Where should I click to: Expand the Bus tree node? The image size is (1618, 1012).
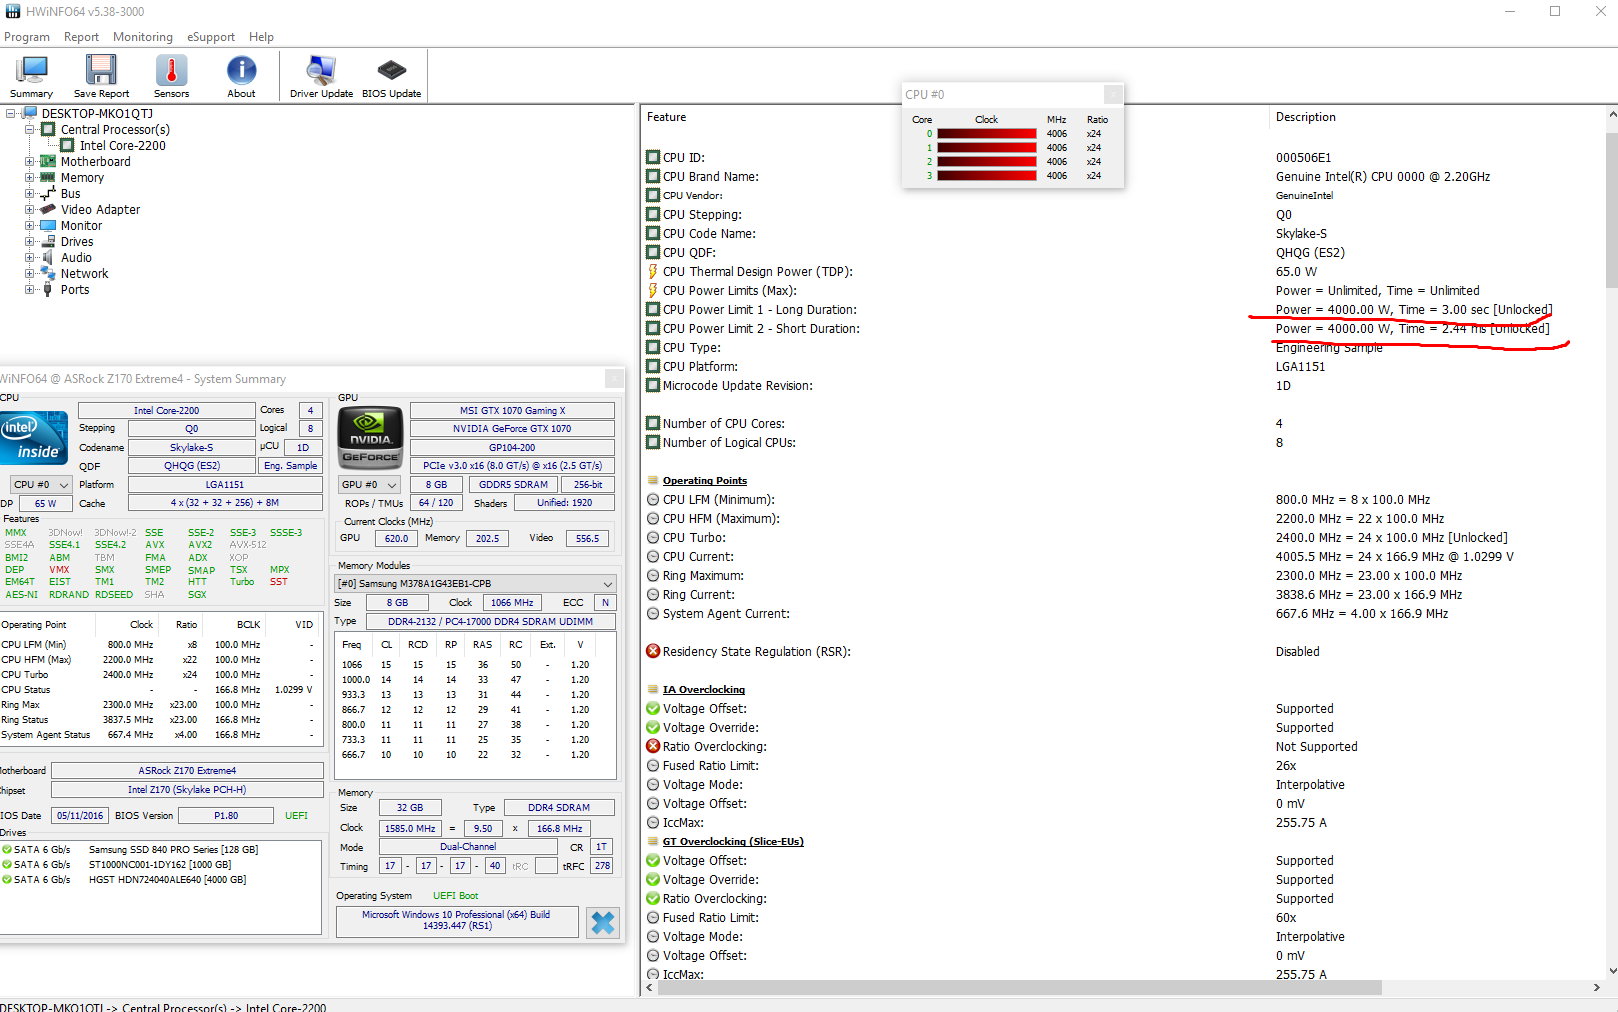click(x=29, y=194)
